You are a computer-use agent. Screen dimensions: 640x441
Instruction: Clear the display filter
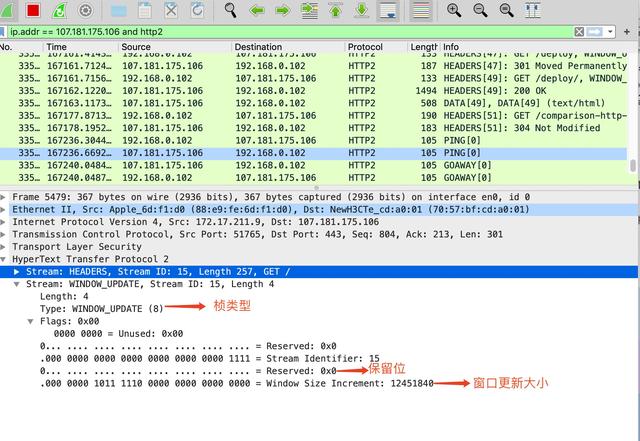(x=579, y=32)
